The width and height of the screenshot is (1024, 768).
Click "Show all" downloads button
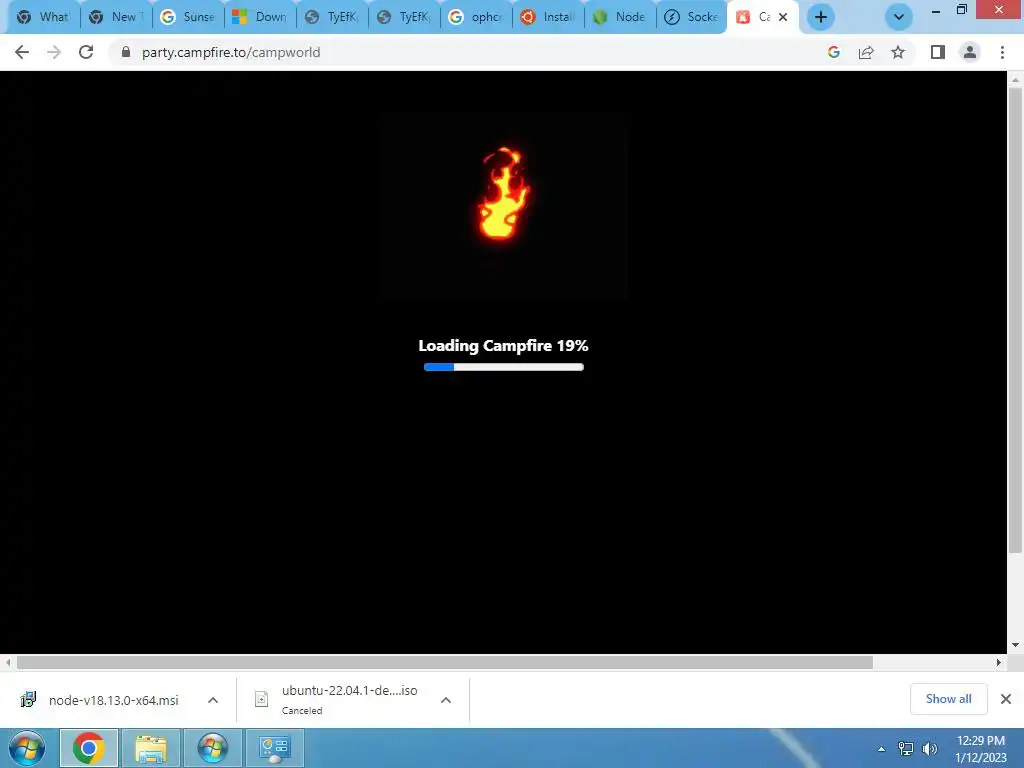click(948, 699)
